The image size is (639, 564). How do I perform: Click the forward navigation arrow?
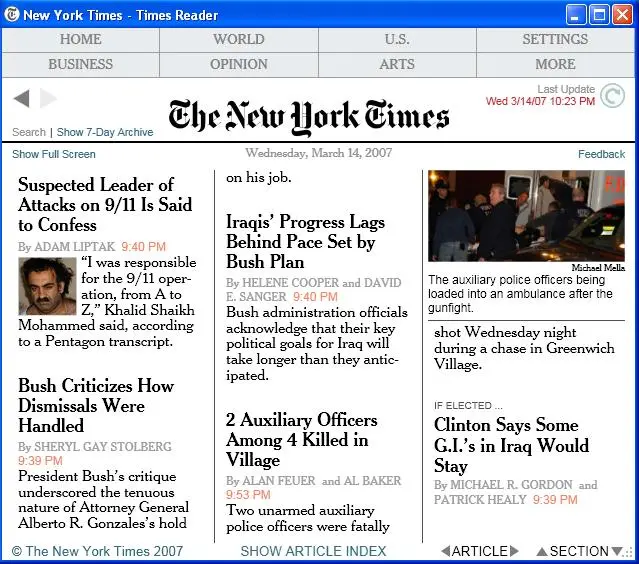pos(48,99)
